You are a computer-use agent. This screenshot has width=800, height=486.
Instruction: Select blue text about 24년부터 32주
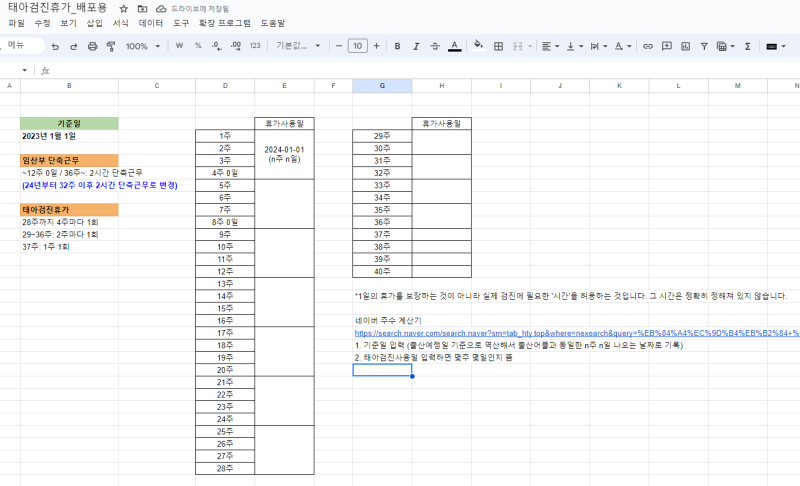click(x=99, y=185)
